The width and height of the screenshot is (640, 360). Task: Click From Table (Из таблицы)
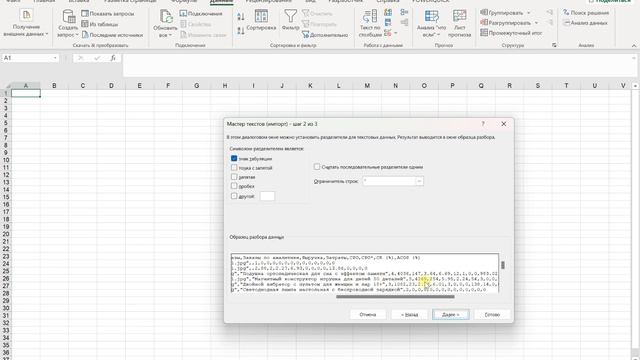click(x=100, y=24)
